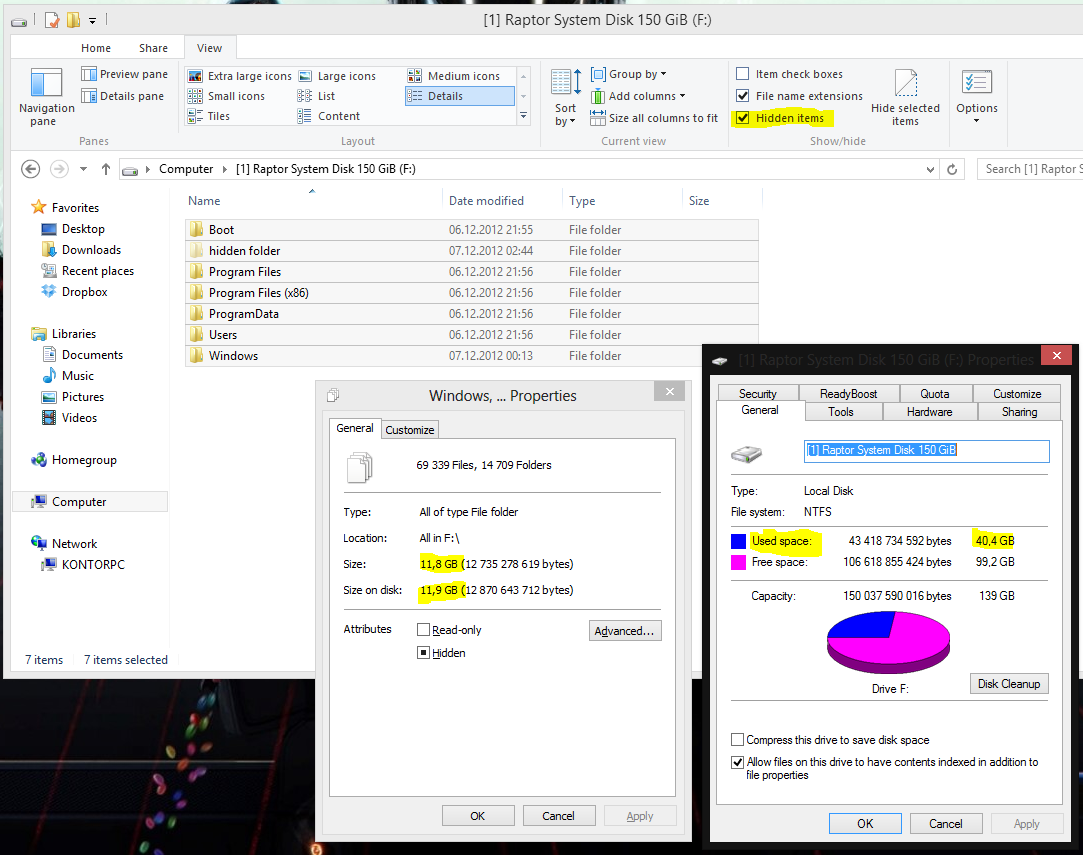Toggle File name extensions checkbox
The width and height of the screenshot is (1083, 855).
tap(742, 95)
